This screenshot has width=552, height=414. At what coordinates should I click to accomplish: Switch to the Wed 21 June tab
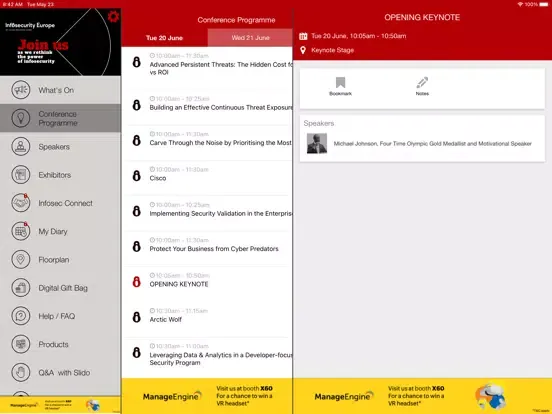[x=250, y=38]
